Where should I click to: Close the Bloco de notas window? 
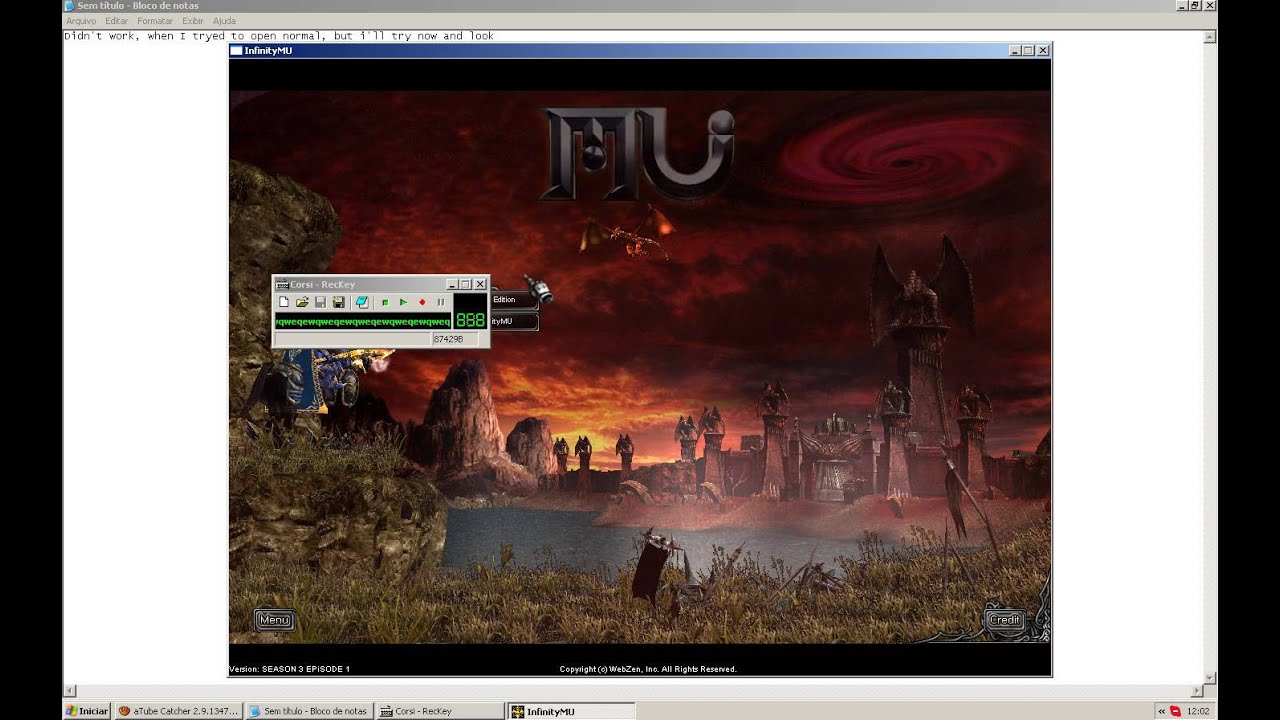(x=1209, y=6)
